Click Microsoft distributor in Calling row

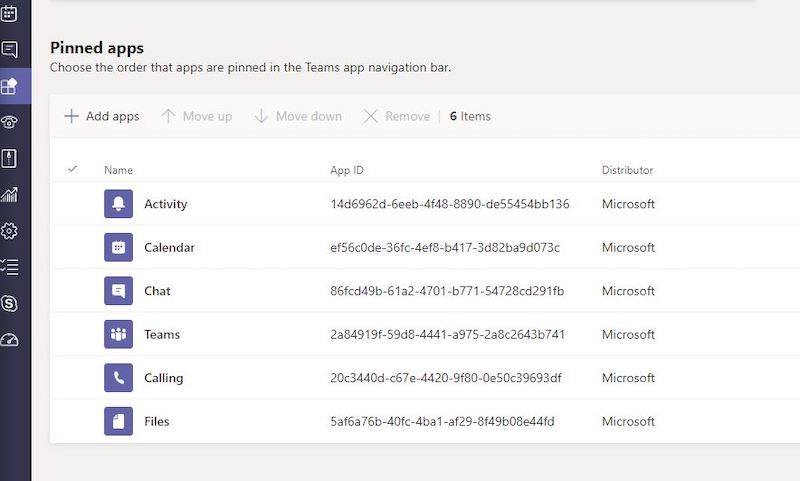[x=628, y=378]
